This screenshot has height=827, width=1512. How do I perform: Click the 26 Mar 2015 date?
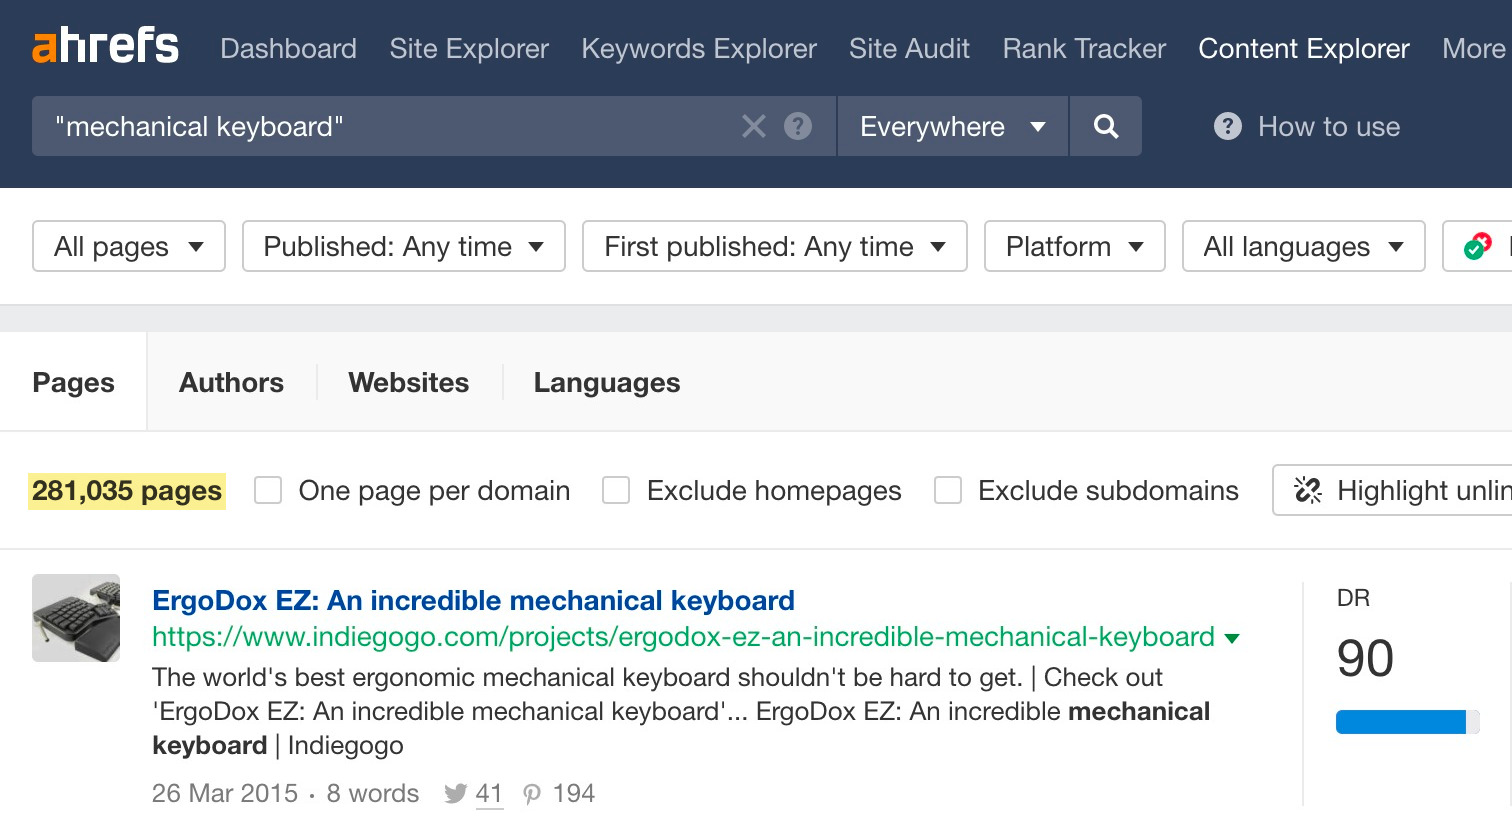(x=225, y=794)
